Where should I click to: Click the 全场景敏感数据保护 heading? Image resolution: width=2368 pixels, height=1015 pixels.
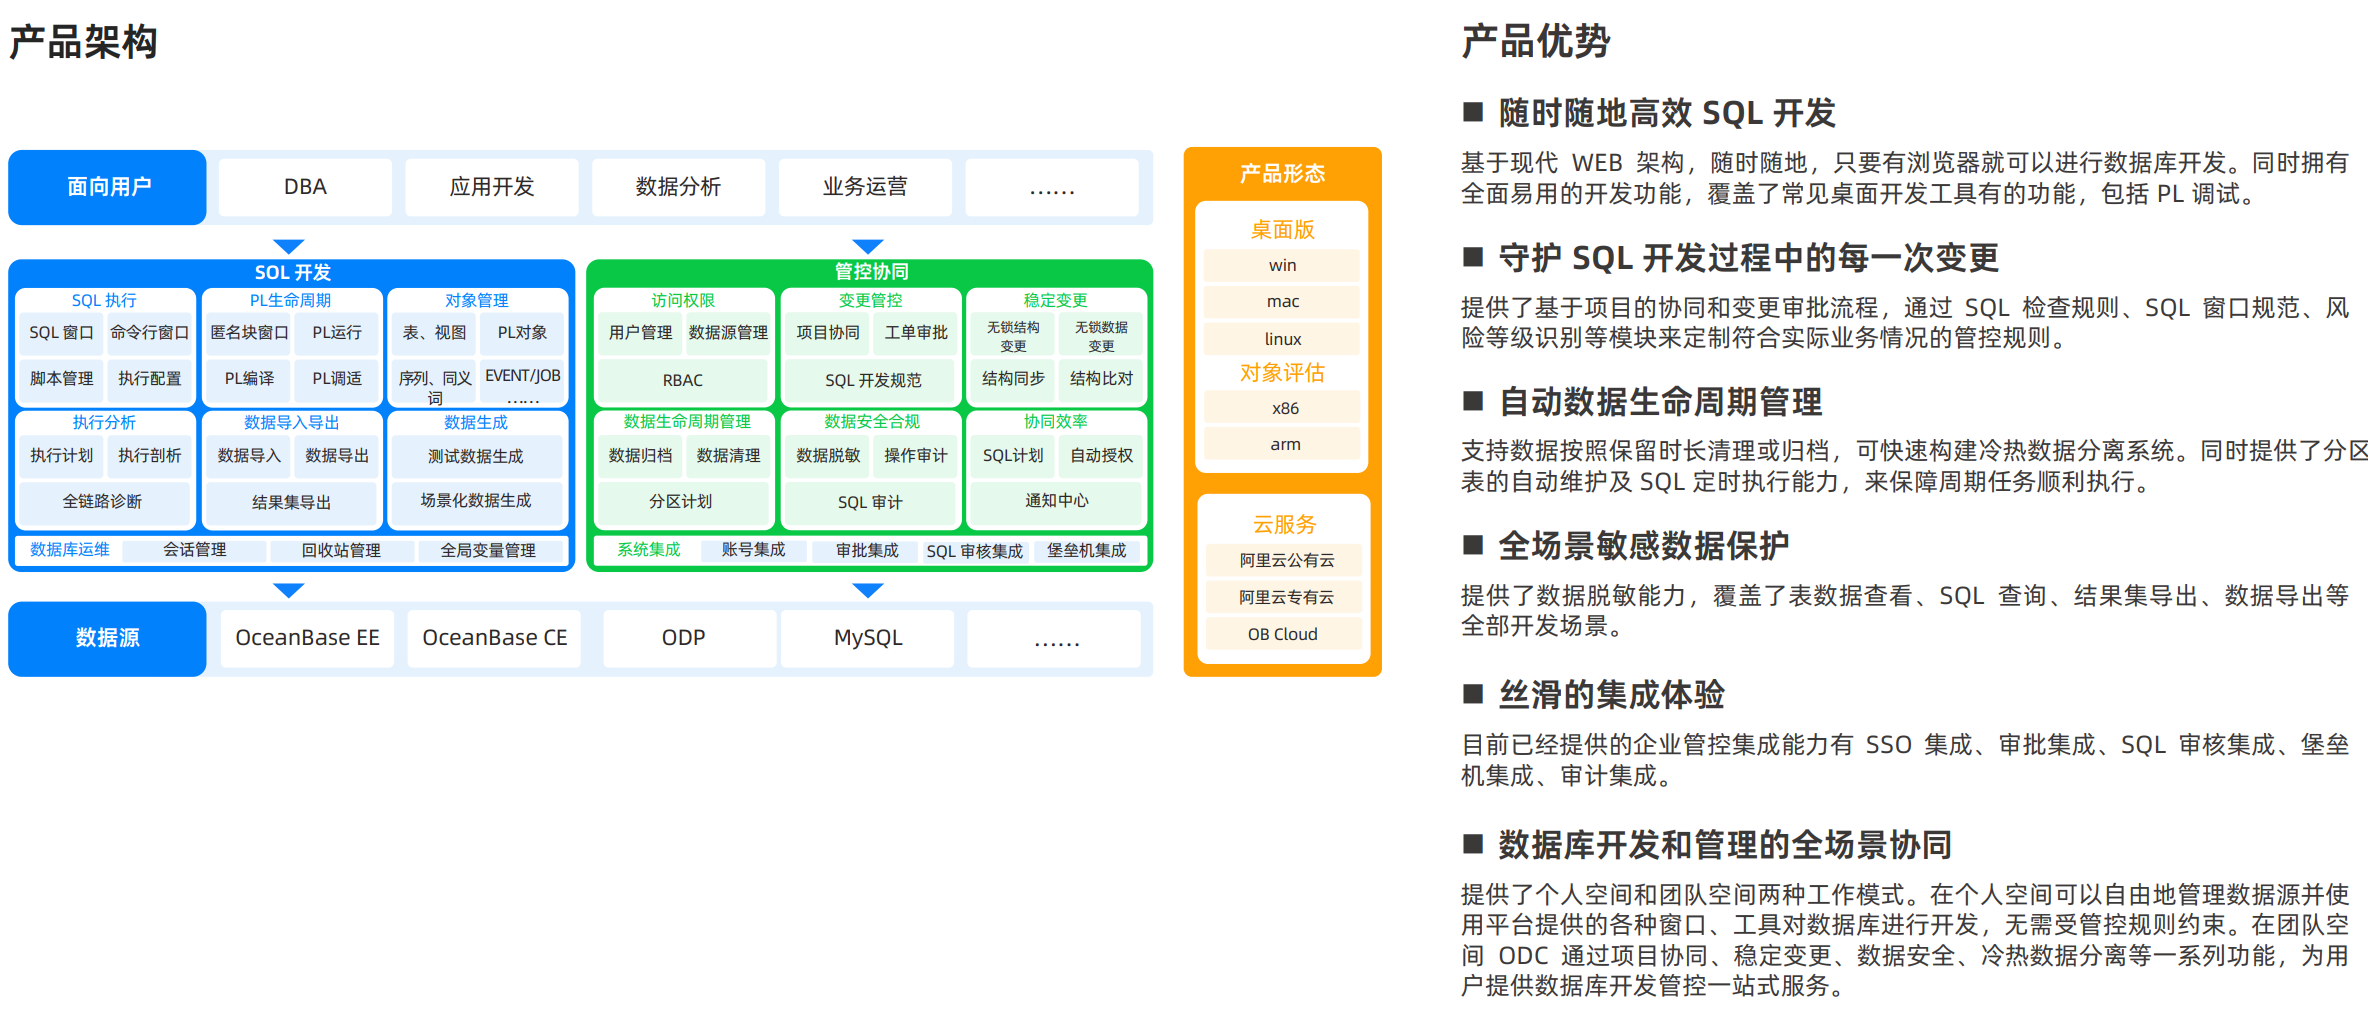pyautogui.click(x=1644, y=546)
